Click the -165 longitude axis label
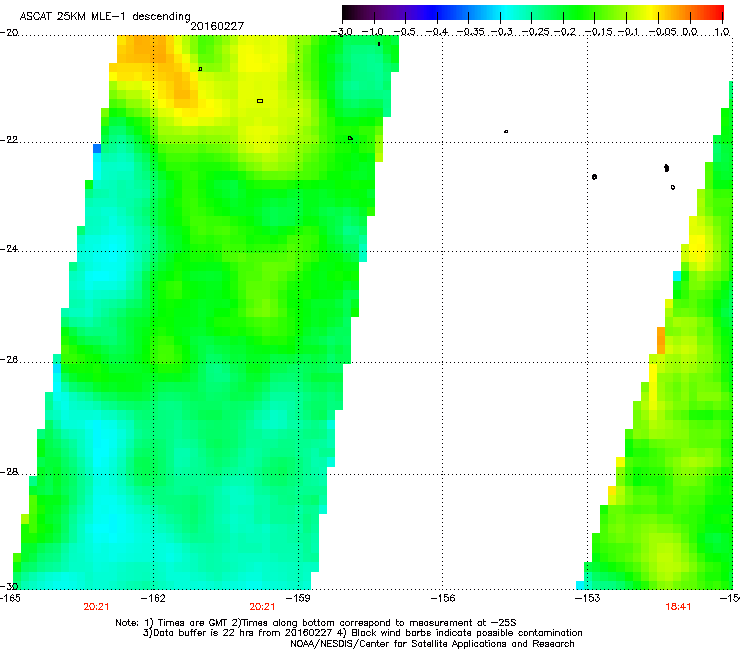The width and height of the screenshot is (740, 650). pyautogui.click(x=10, y=598)
